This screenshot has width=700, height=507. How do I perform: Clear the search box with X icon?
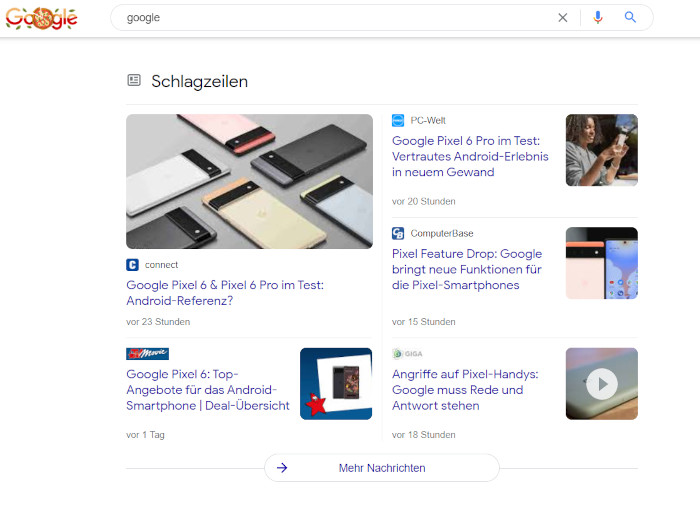(562, 18)
